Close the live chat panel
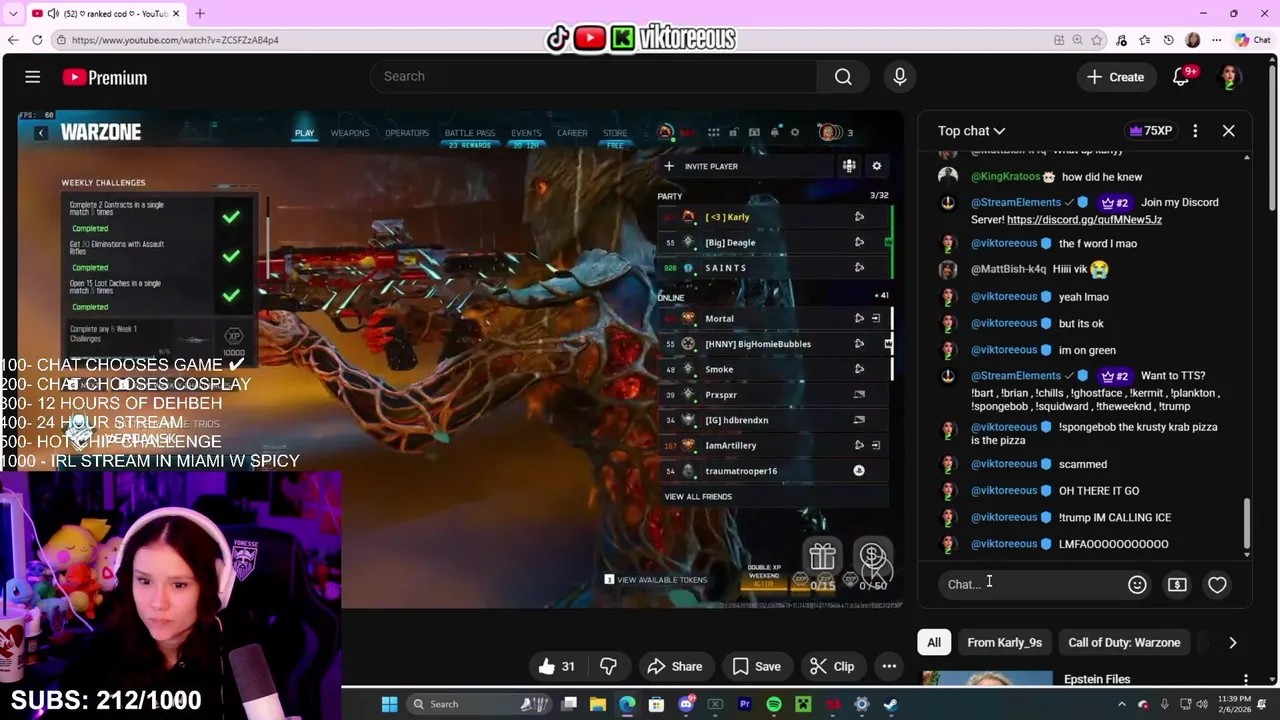 pos(1228,131)
